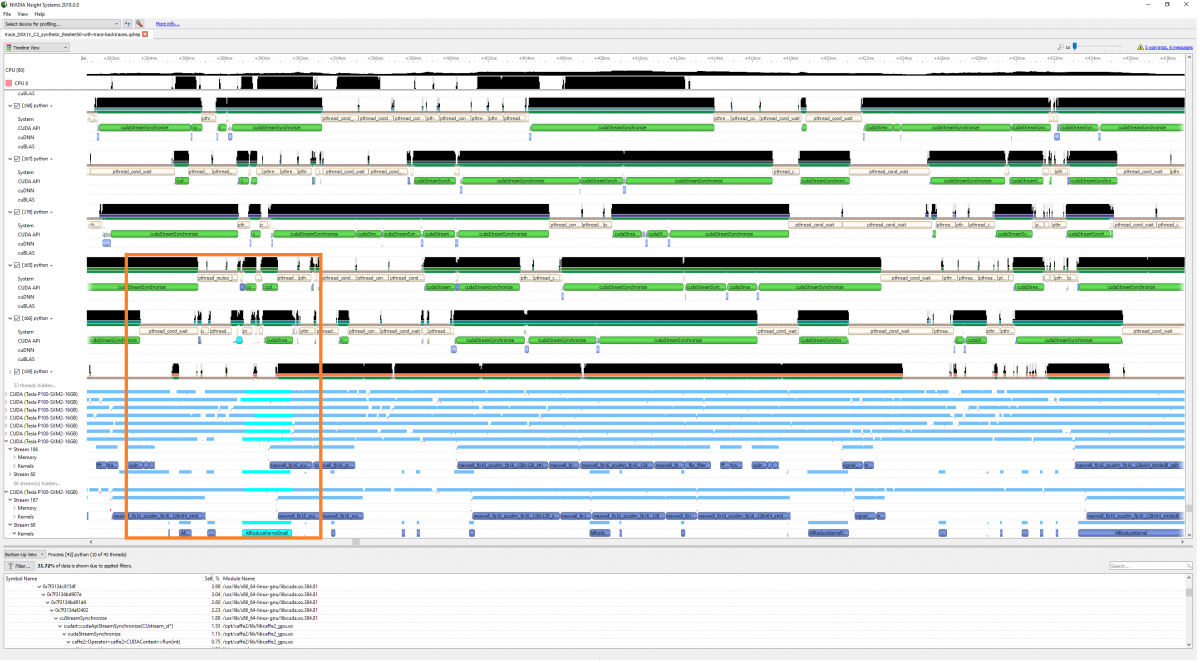Close the trace report tab with red X
This screenshot has width=1200, height=663.
point(145,34)
